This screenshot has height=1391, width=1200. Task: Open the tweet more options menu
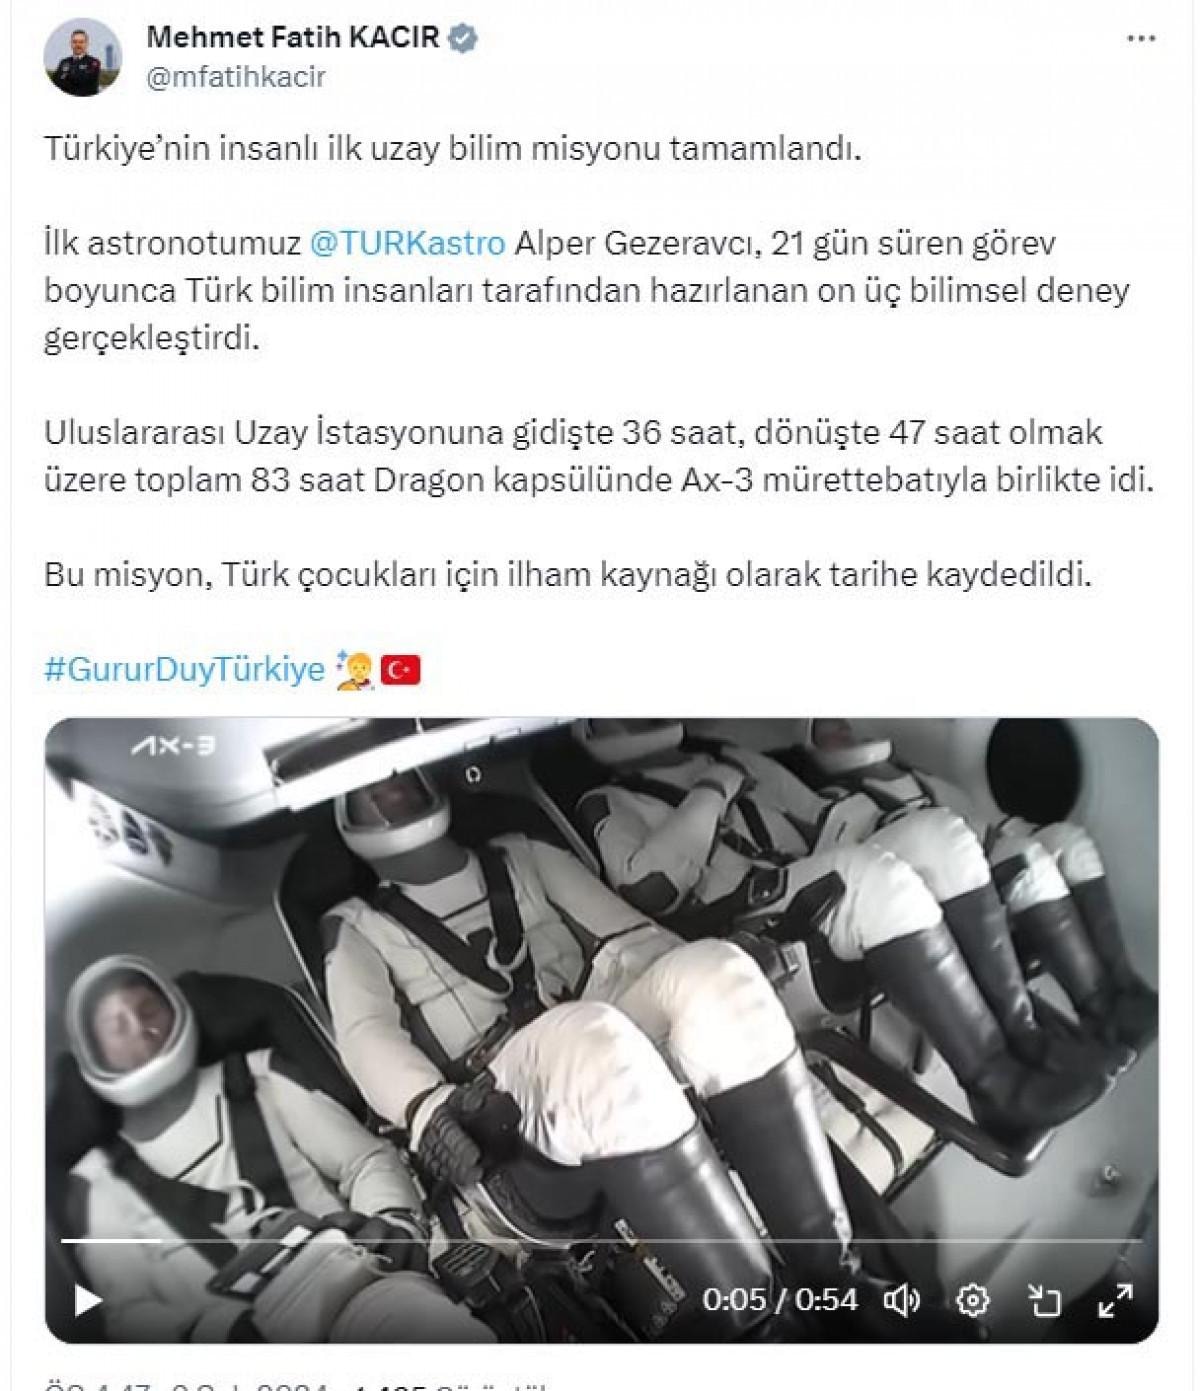pos(1140,39)
